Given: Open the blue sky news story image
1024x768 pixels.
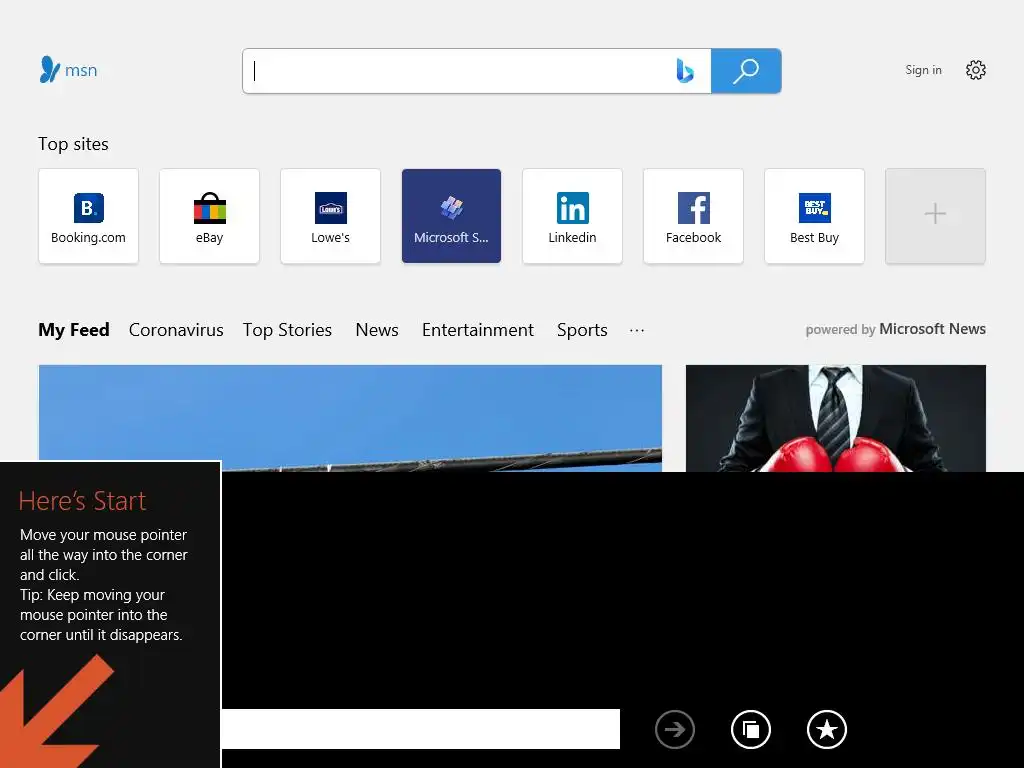Looking at the screenshot, I should click(350, 418).
